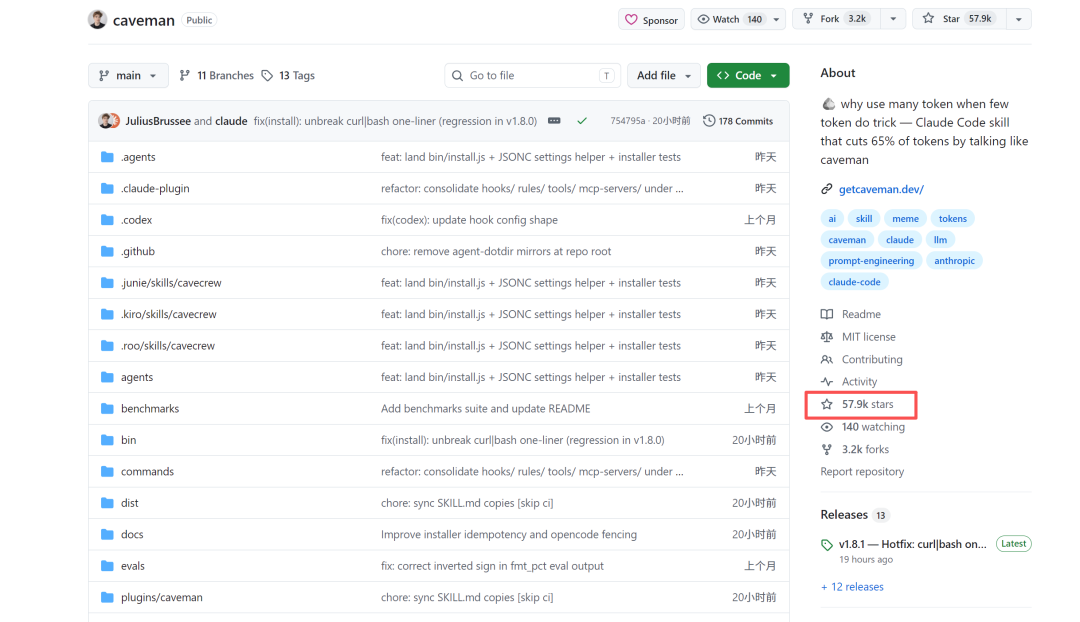Open the Readme link in About
This screenshot has height=622, width=1080.
pos(861,314)
